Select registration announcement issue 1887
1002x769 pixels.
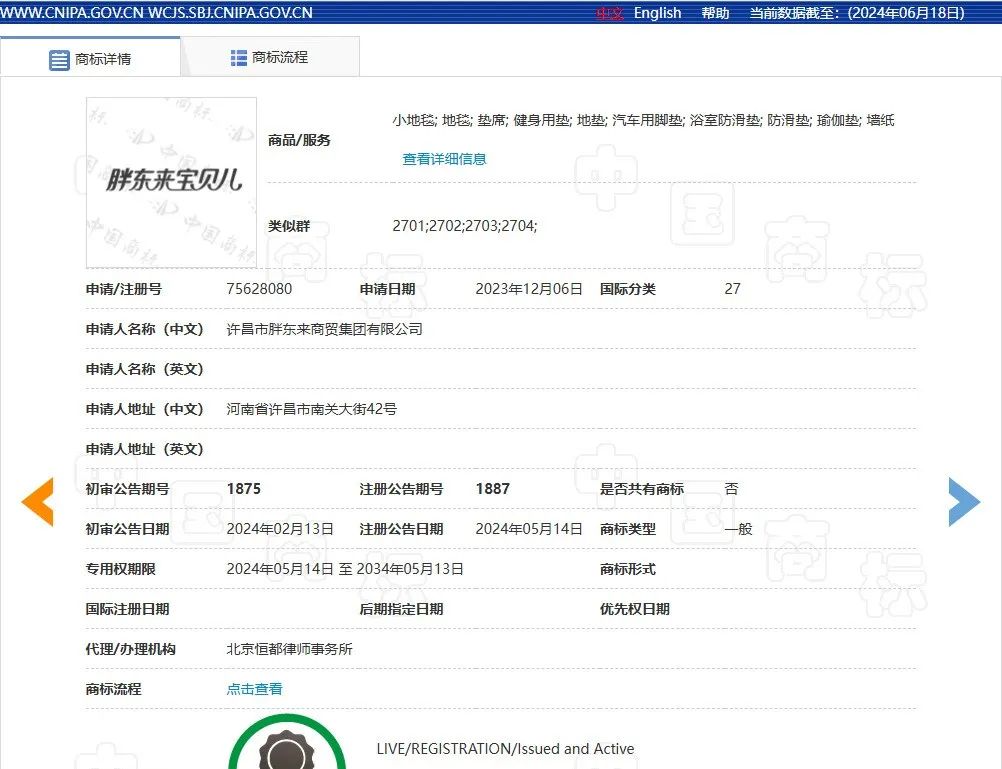click(493, 489)
